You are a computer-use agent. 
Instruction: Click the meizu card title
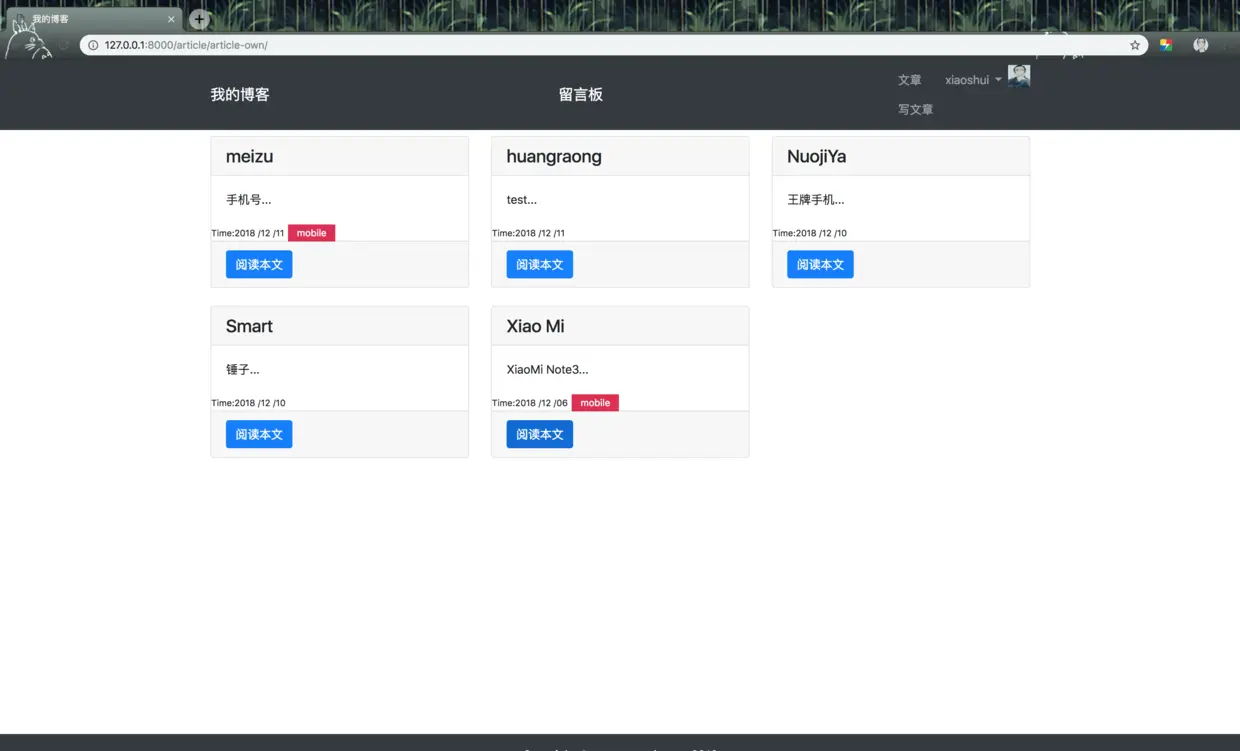249,157
